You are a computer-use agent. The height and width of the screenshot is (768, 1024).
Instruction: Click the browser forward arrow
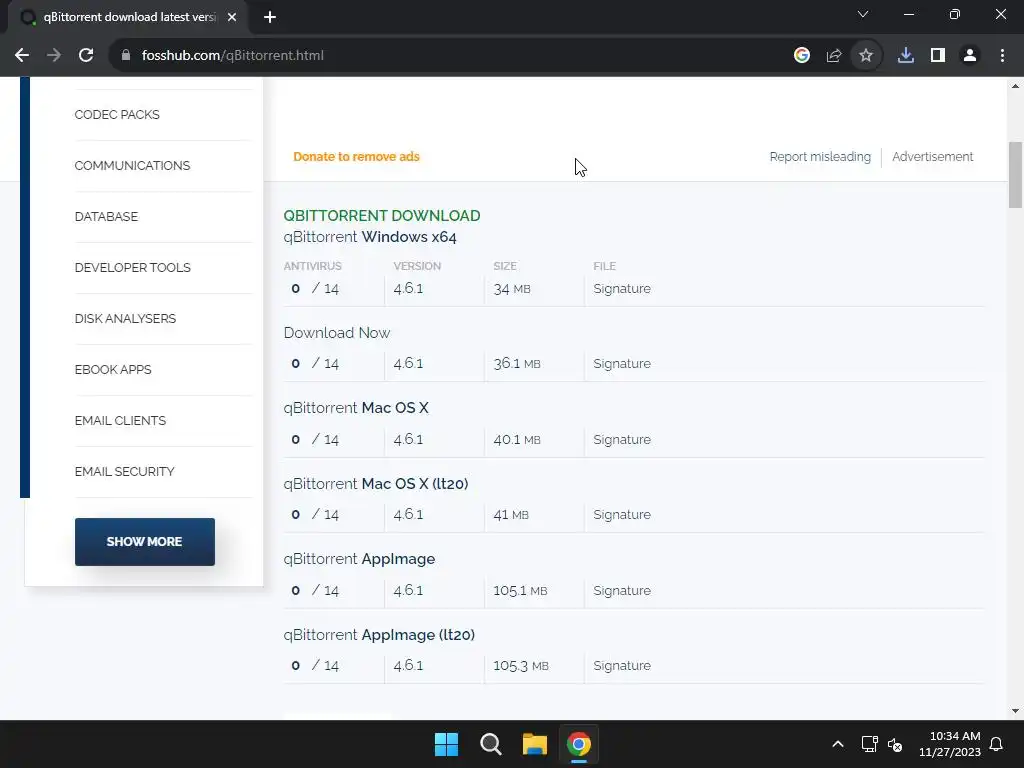(x=54, y=56)
